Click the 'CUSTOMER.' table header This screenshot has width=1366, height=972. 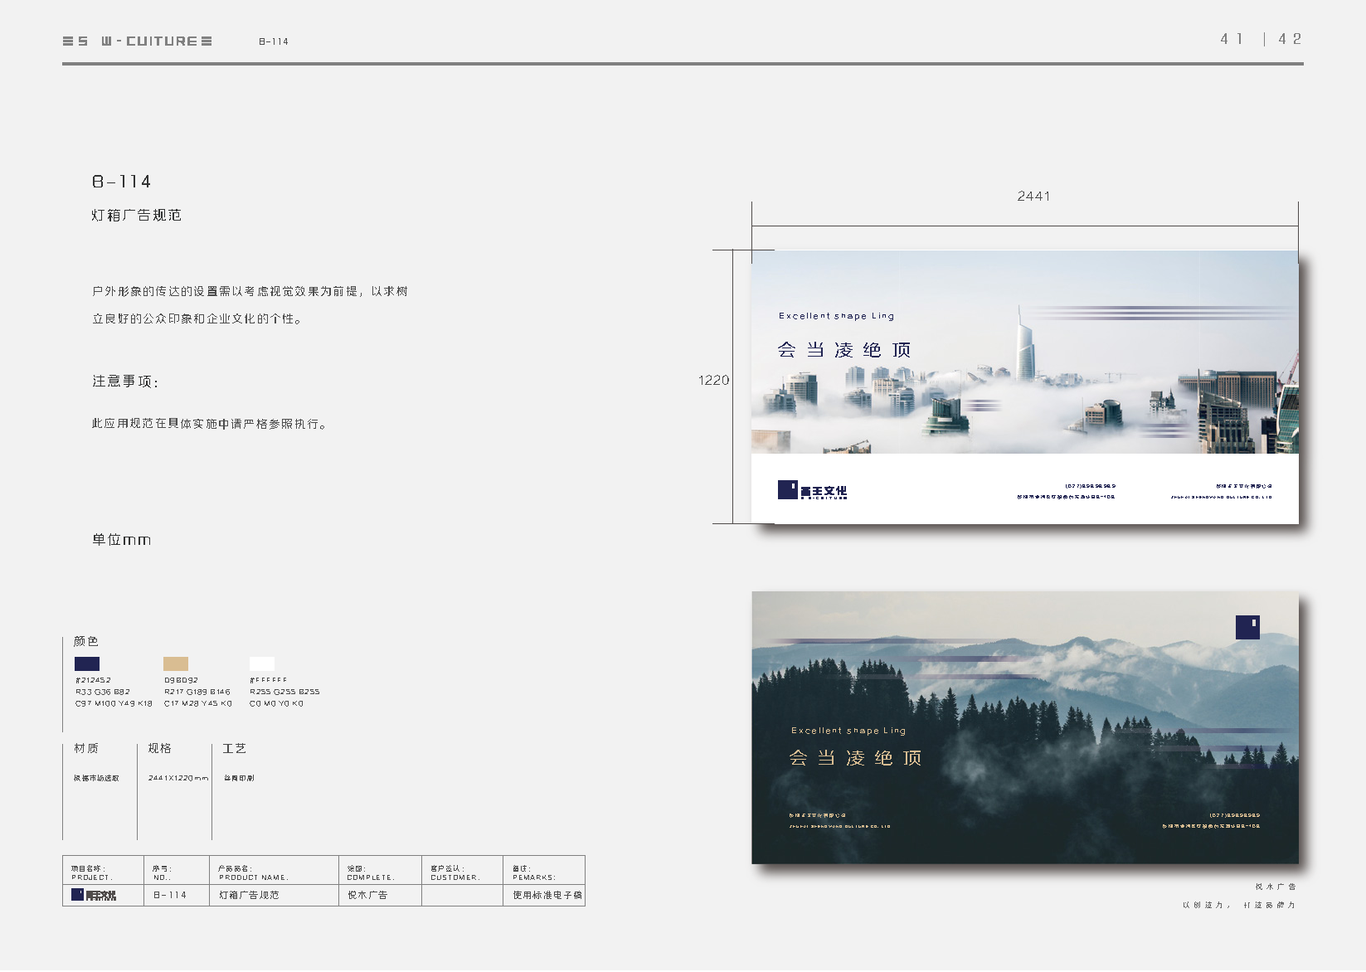point(456,878)
